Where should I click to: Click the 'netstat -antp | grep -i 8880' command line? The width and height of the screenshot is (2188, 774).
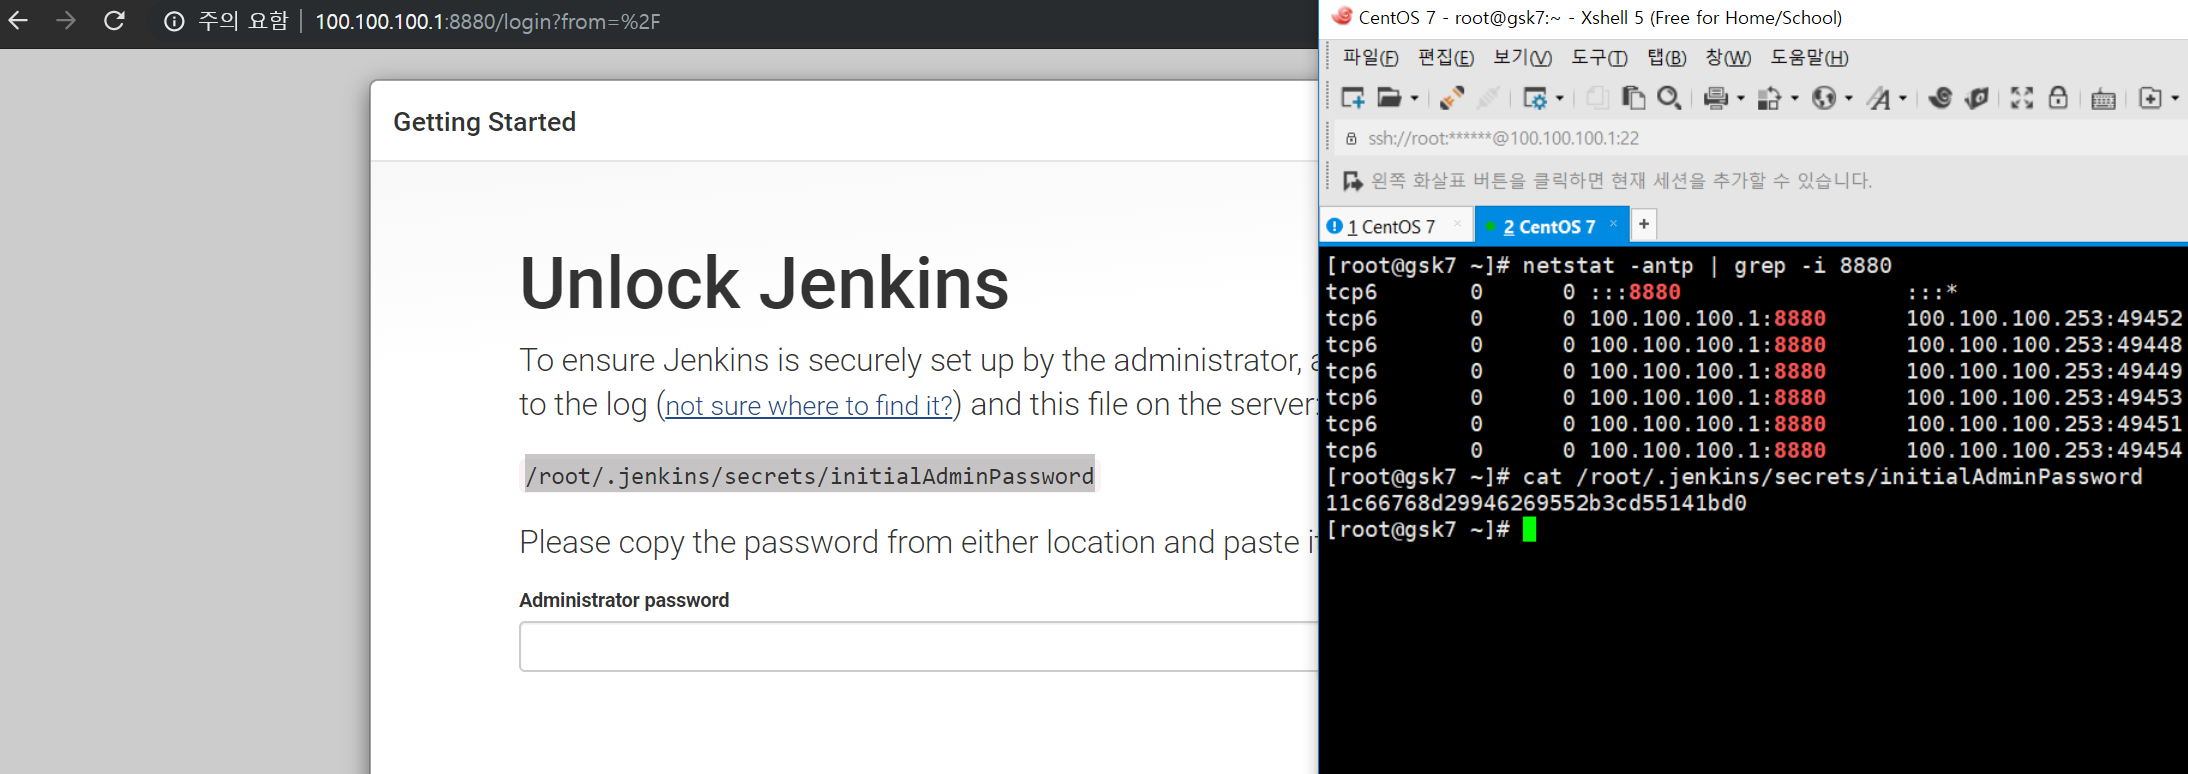coord(1707,266)
